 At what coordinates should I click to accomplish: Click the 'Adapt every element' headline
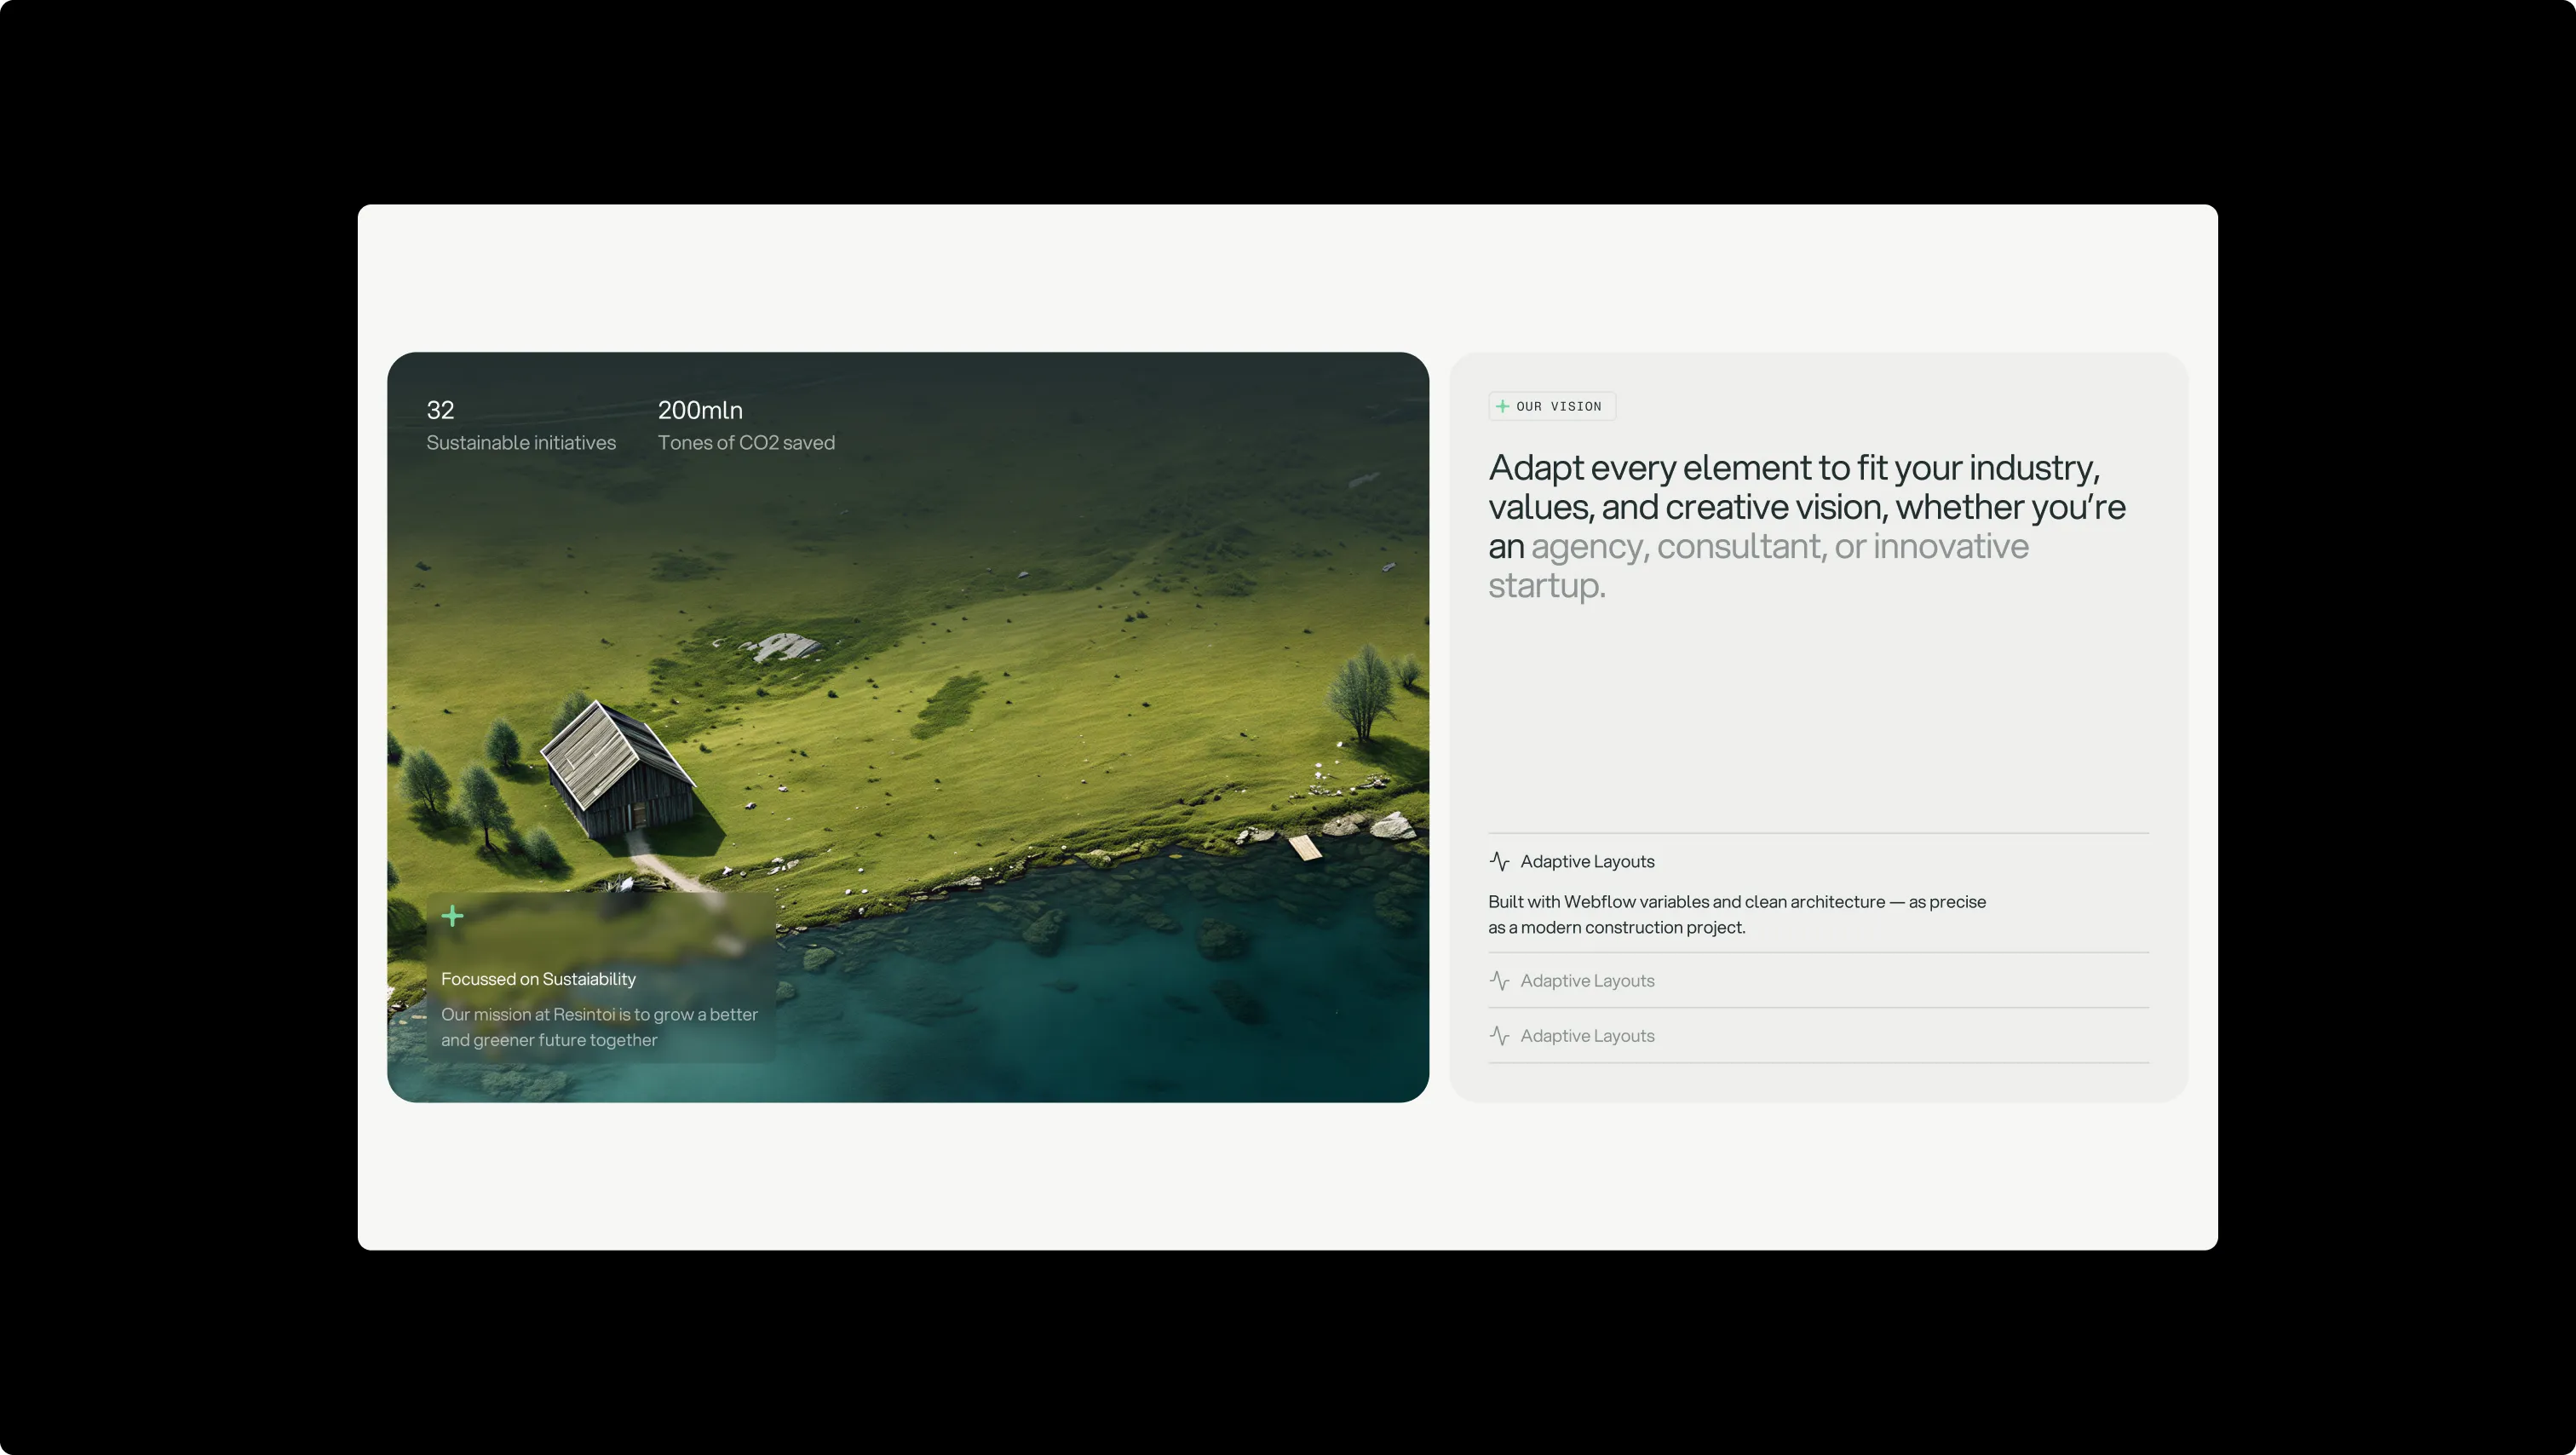[1807, 526]
